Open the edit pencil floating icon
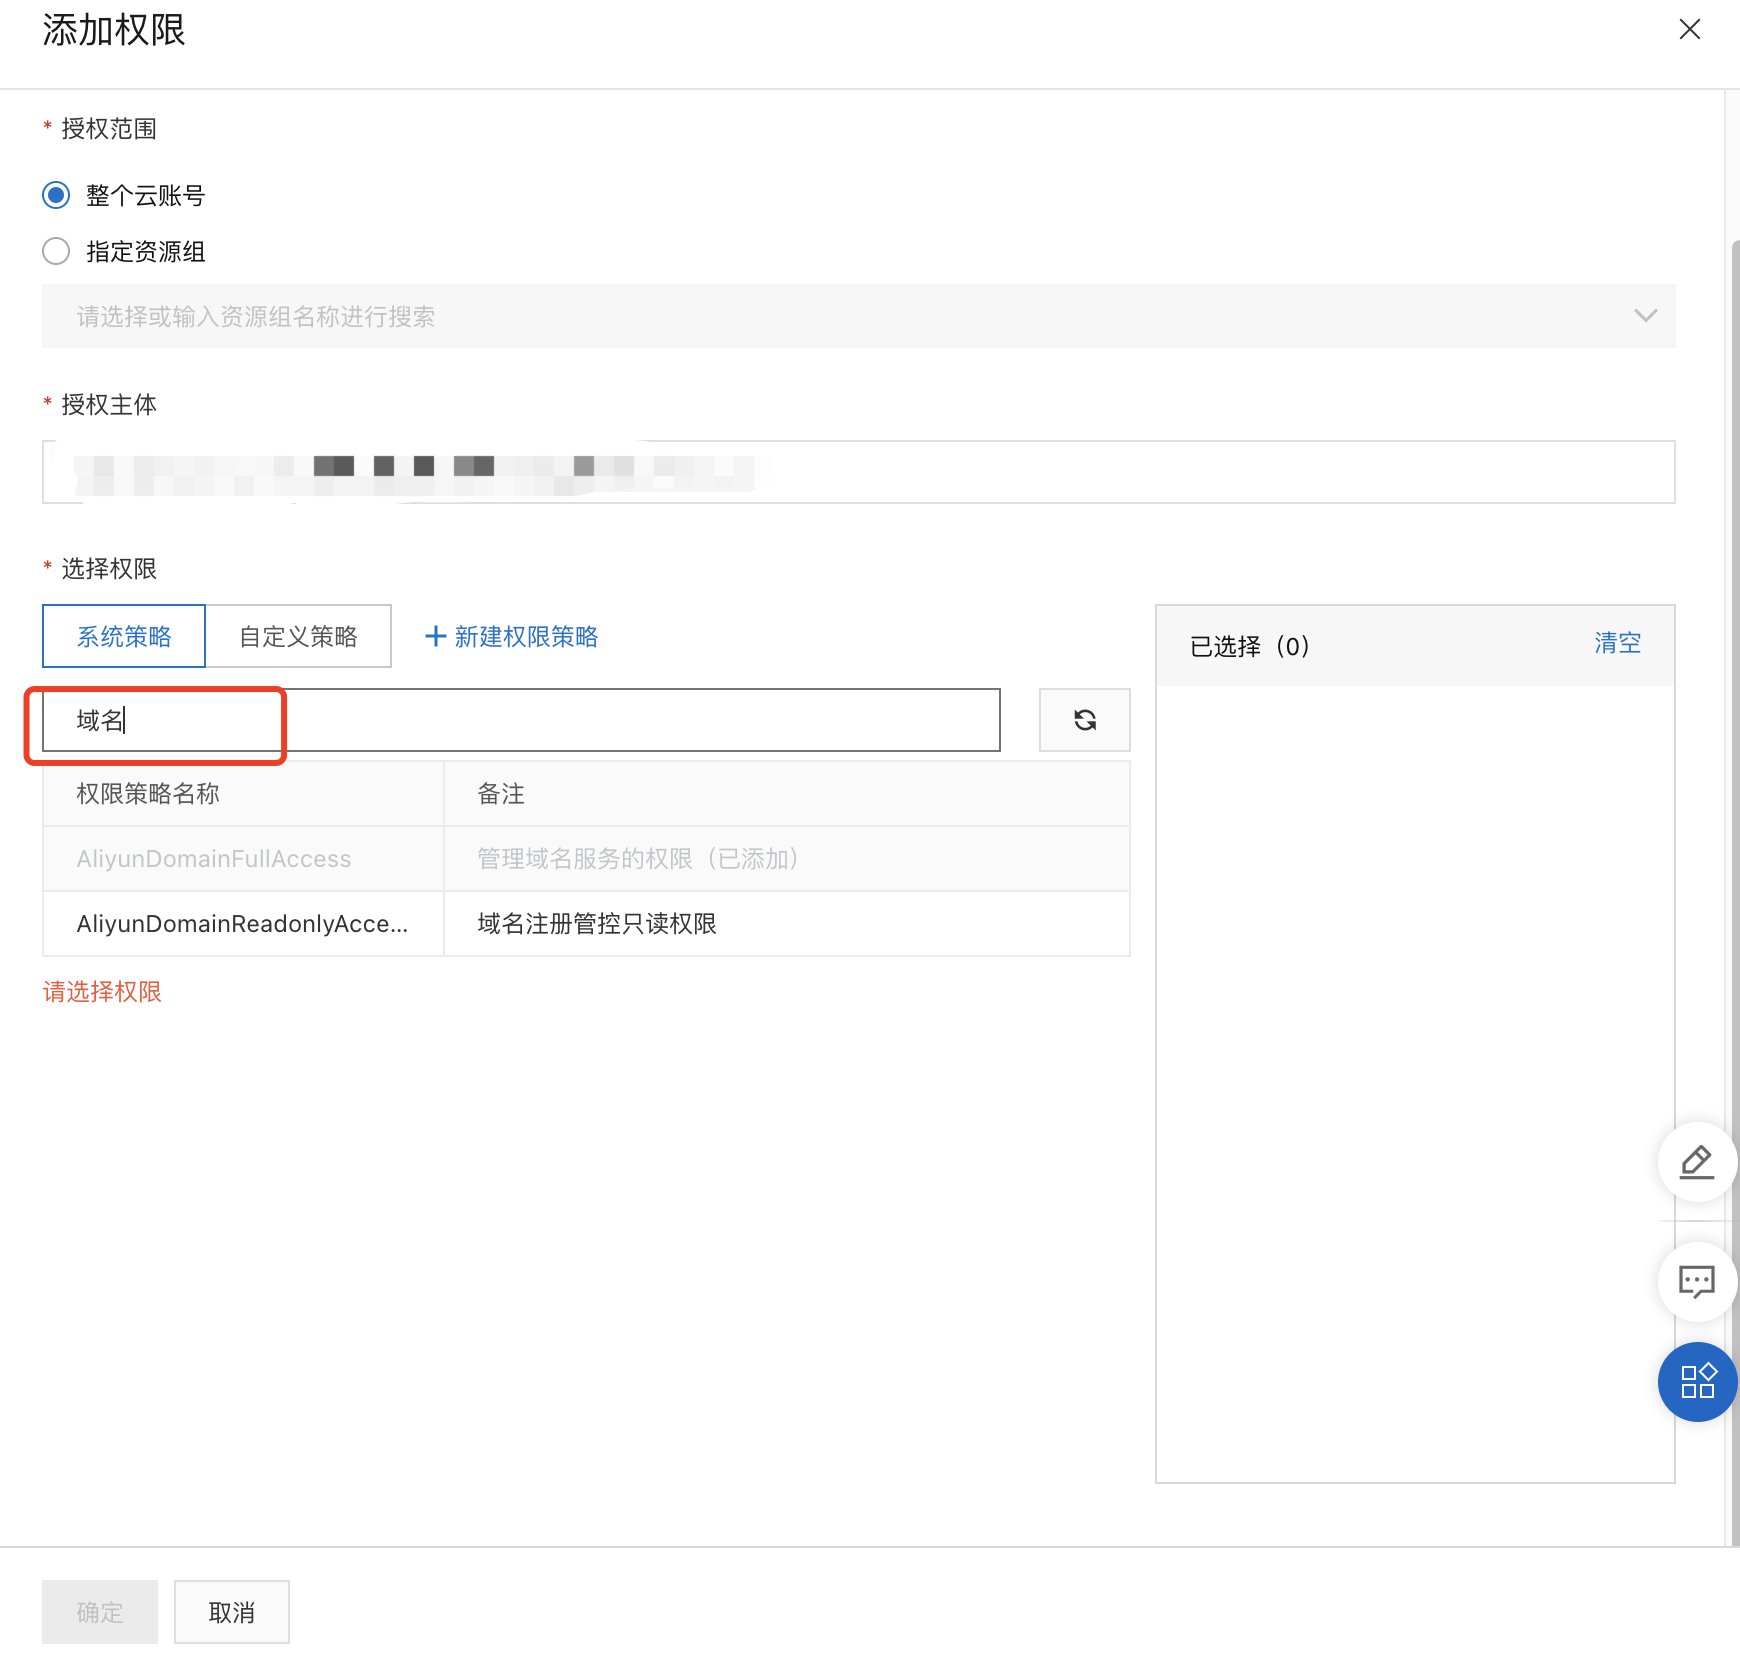Screen dimensions: 1740x1674 point(1696,1162)
